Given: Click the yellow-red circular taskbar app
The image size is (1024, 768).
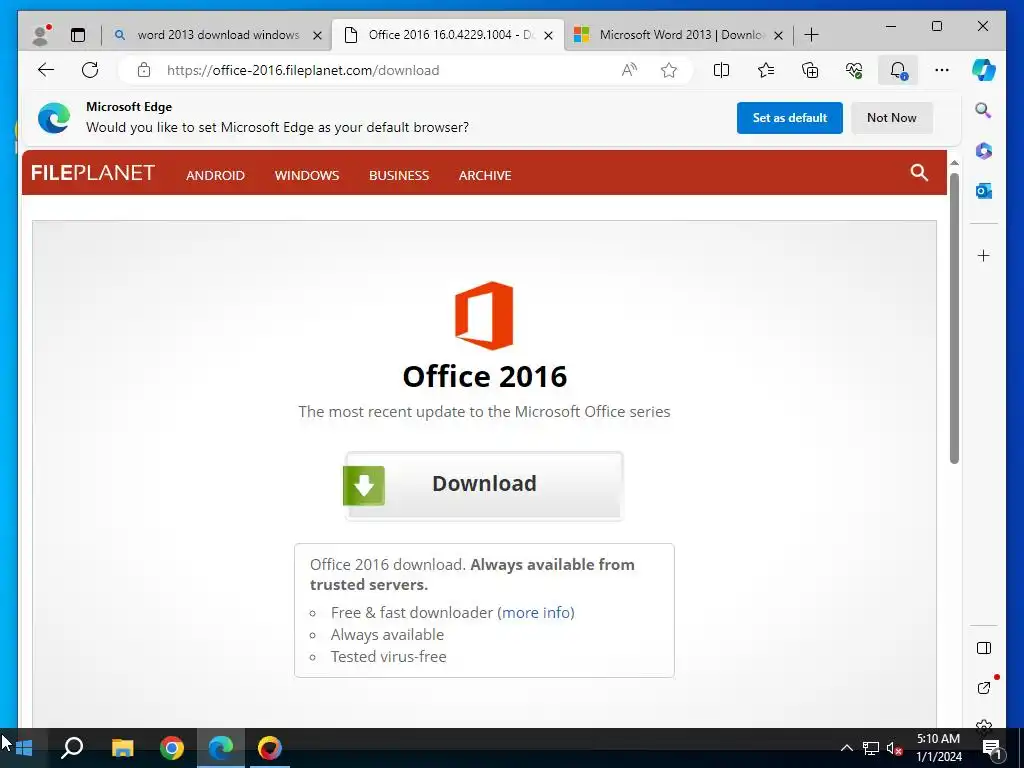Looking at the screenshot, I should pyautogui.click(x=270, y=748).
